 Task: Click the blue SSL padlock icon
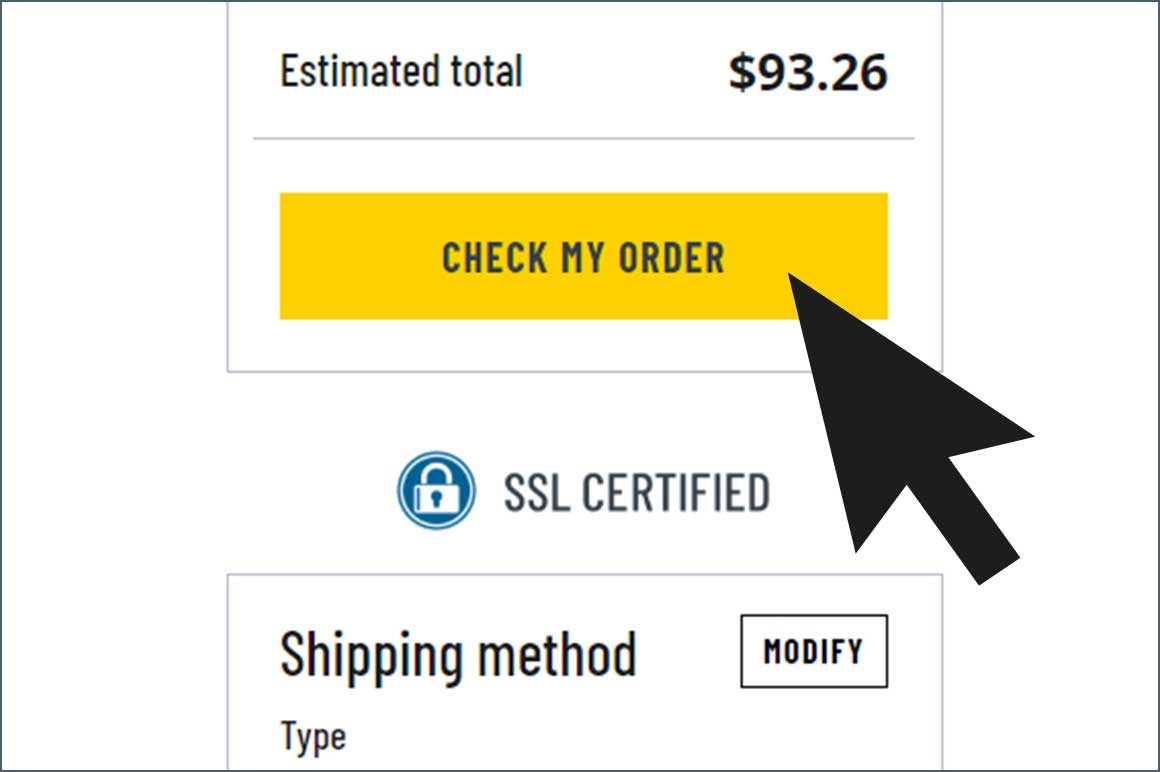point(436,490)
